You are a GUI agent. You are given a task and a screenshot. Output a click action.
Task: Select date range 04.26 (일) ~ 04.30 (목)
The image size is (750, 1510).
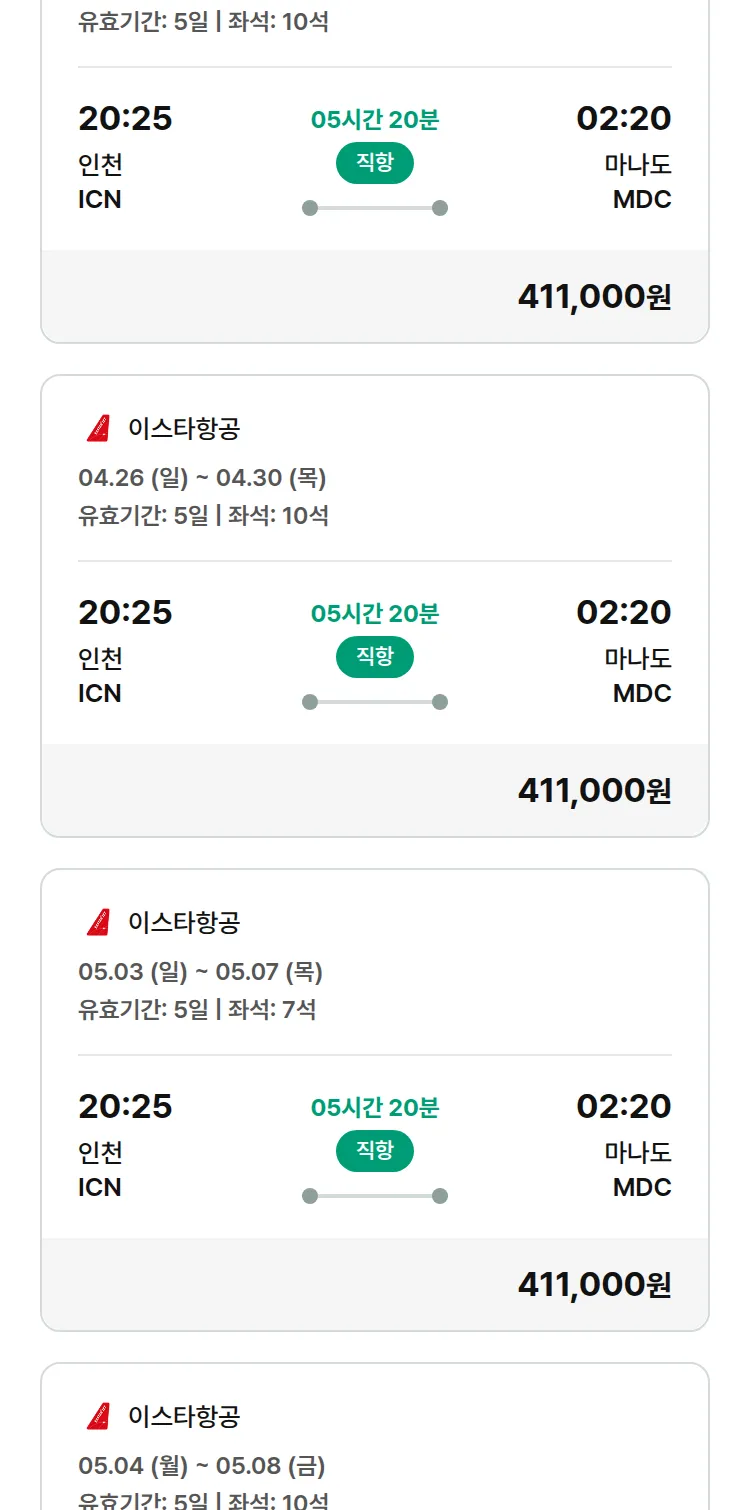coord(202,479)
